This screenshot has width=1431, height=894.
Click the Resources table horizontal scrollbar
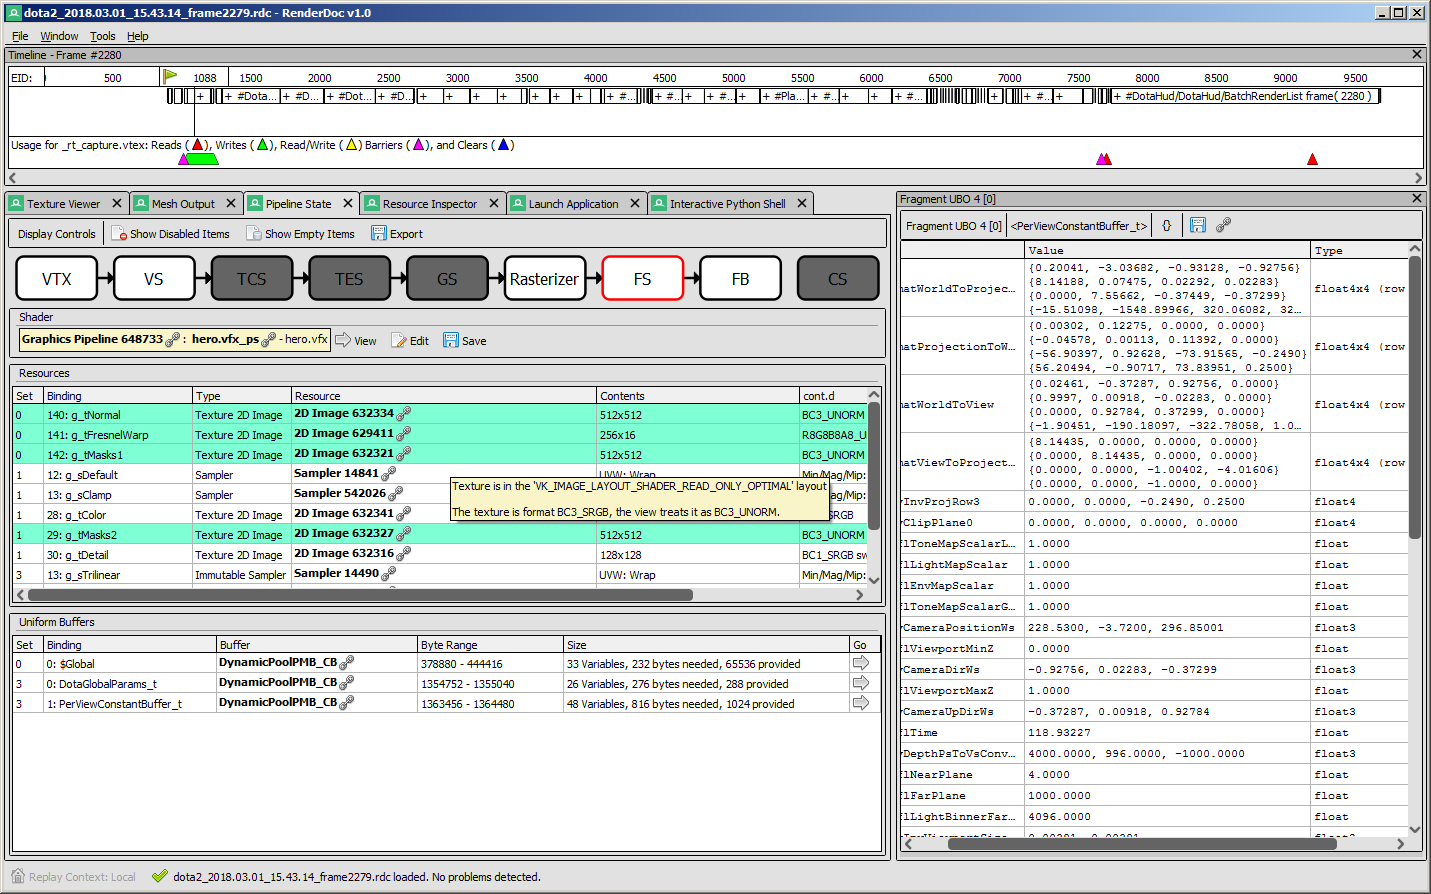coord(360,595)
